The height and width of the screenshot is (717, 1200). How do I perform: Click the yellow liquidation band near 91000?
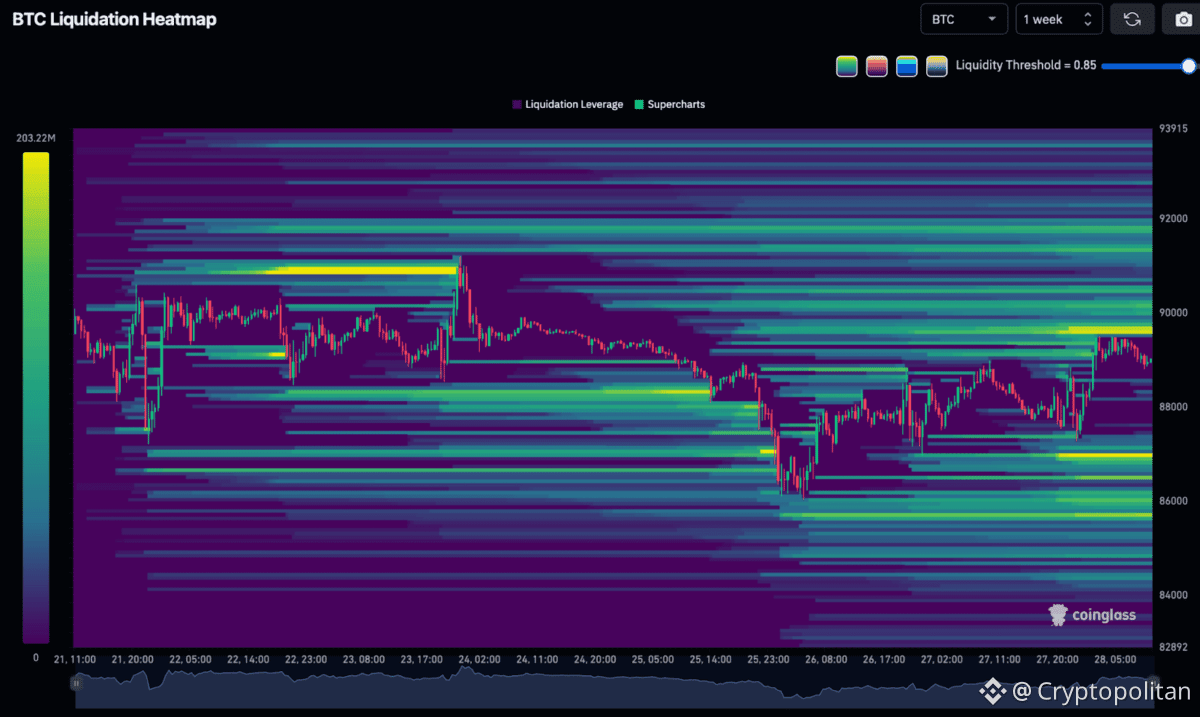360,270
